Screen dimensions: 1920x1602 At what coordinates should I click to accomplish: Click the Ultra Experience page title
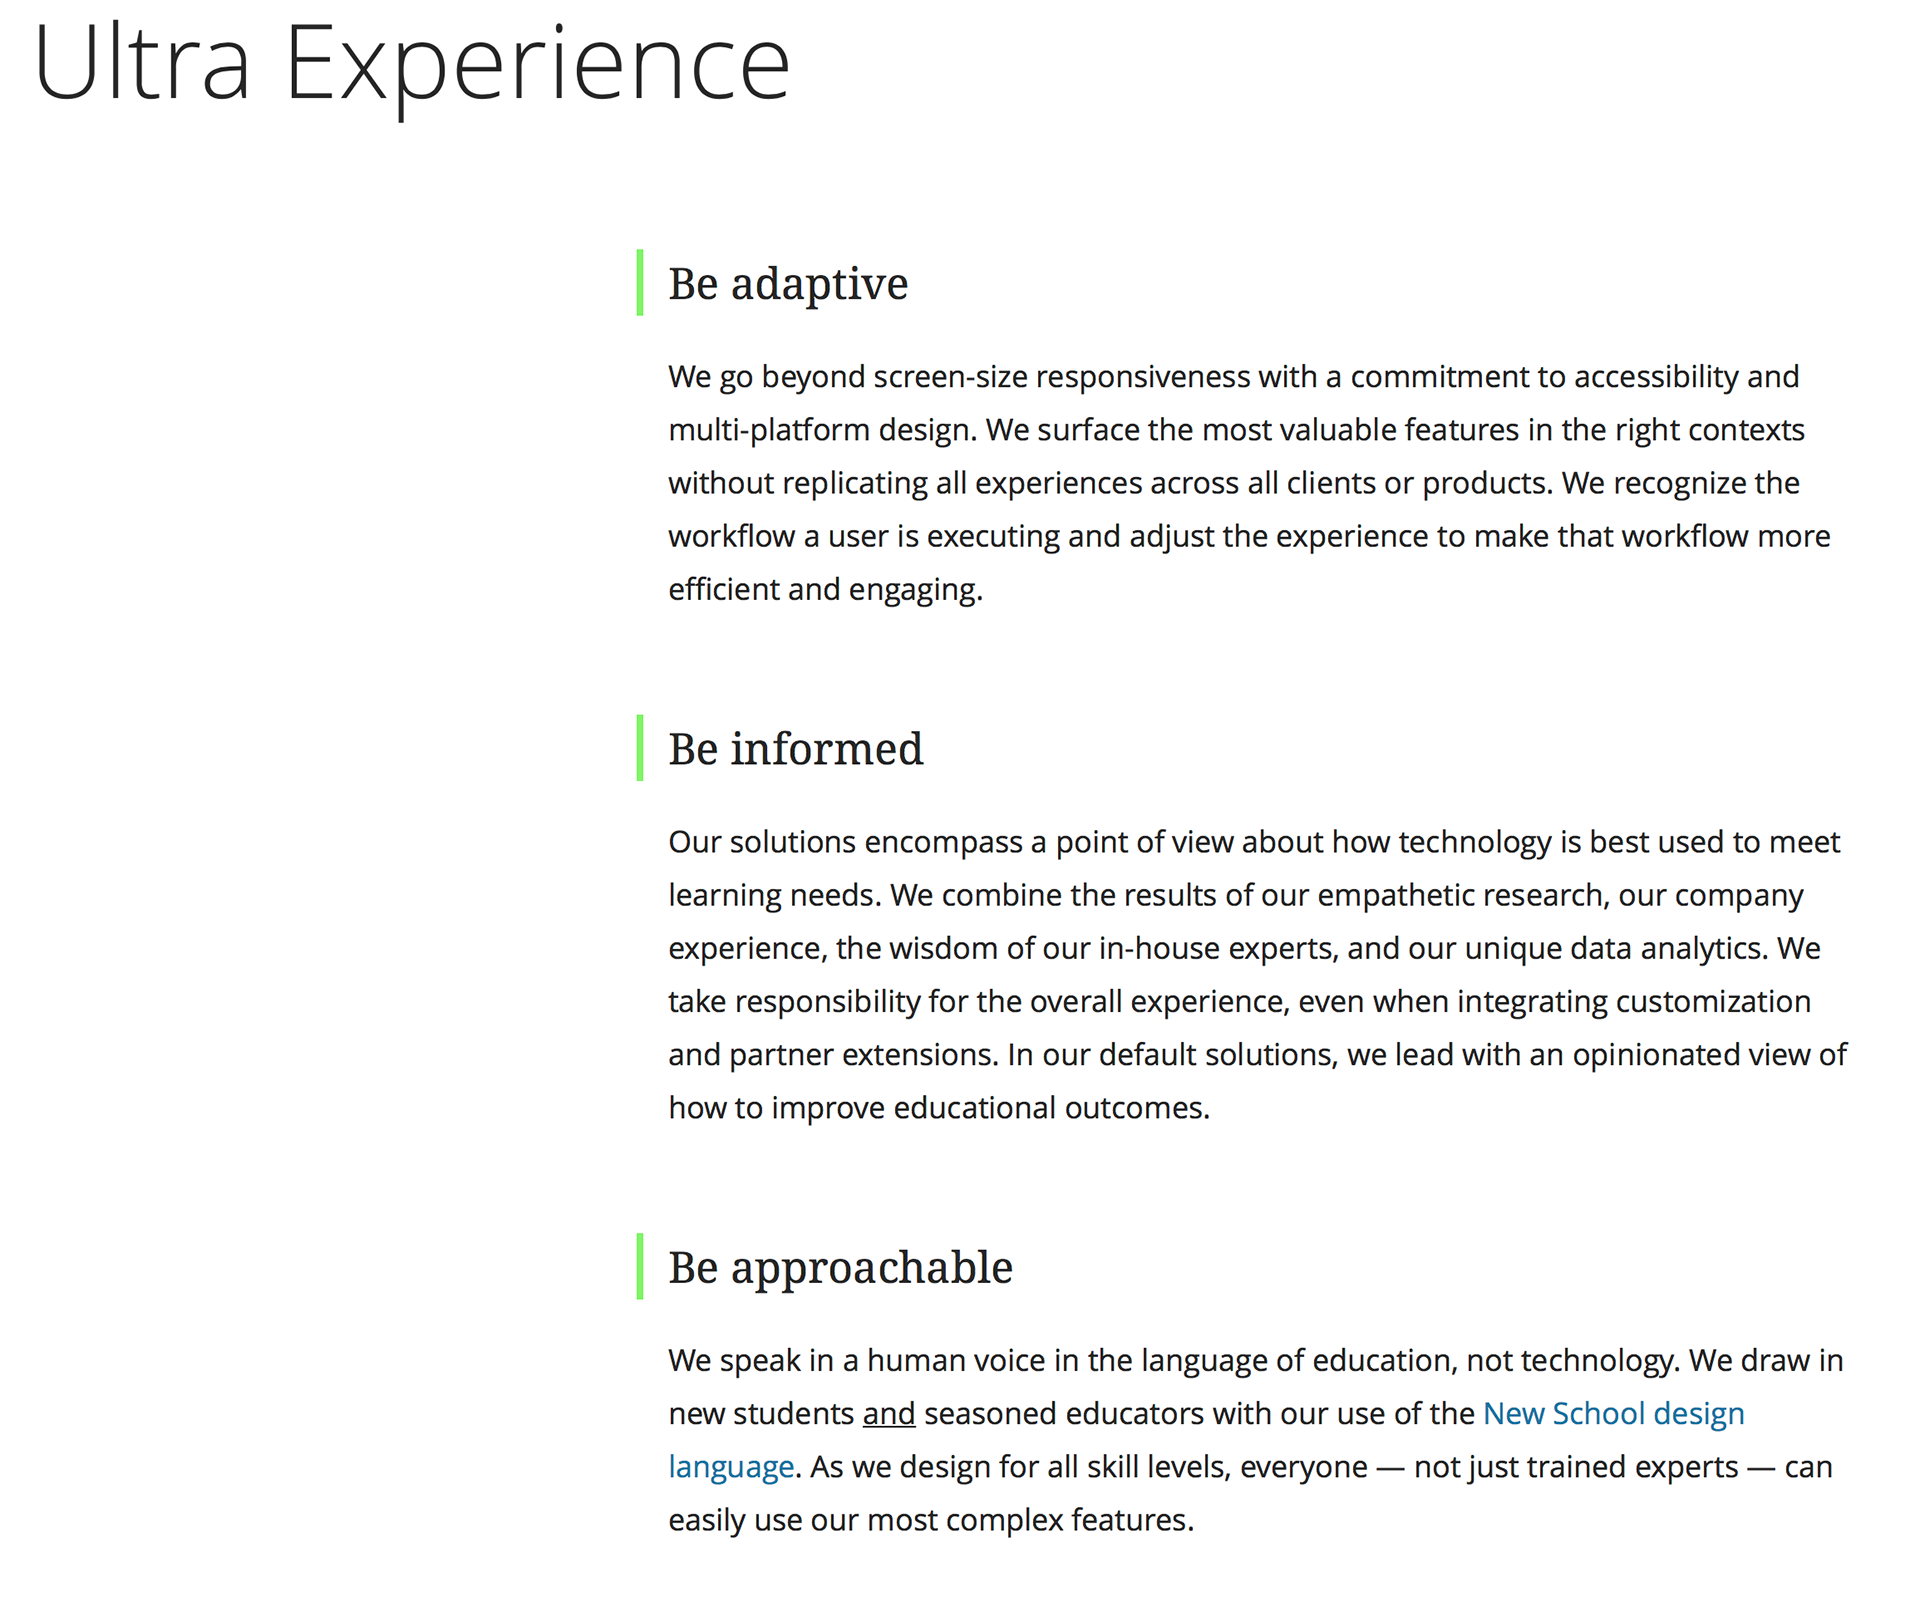coord(412,64)
